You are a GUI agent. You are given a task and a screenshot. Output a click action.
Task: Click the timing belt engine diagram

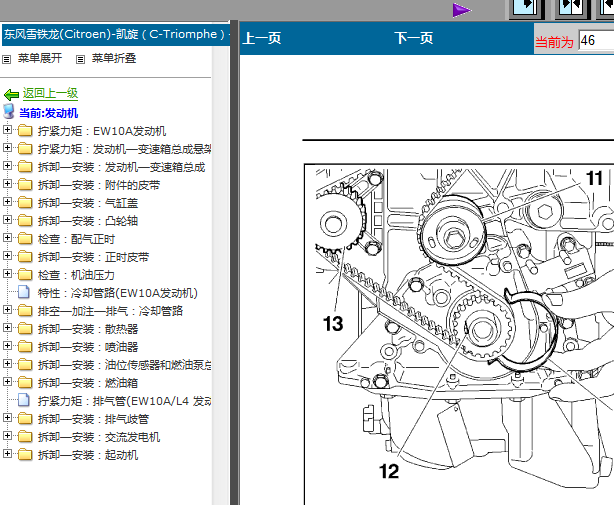[x=459, y=335]
